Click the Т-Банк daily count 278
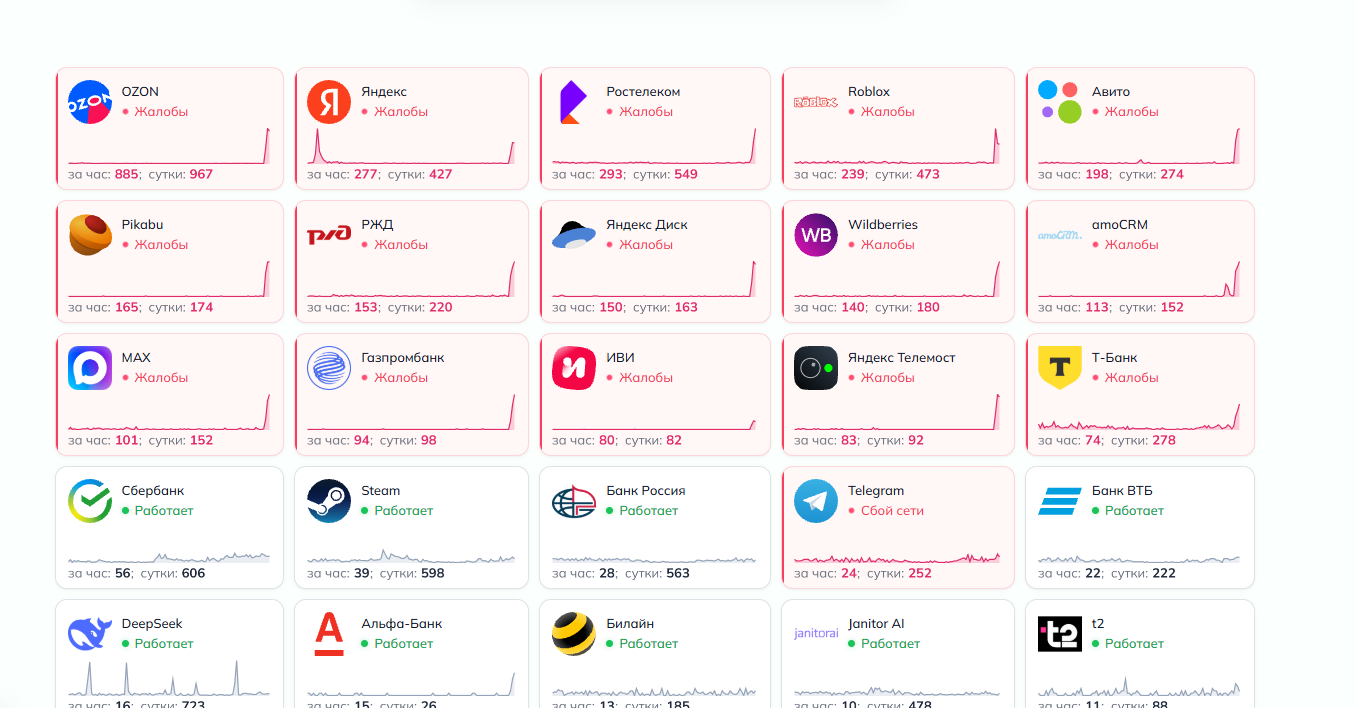 tap(1164, 440)
